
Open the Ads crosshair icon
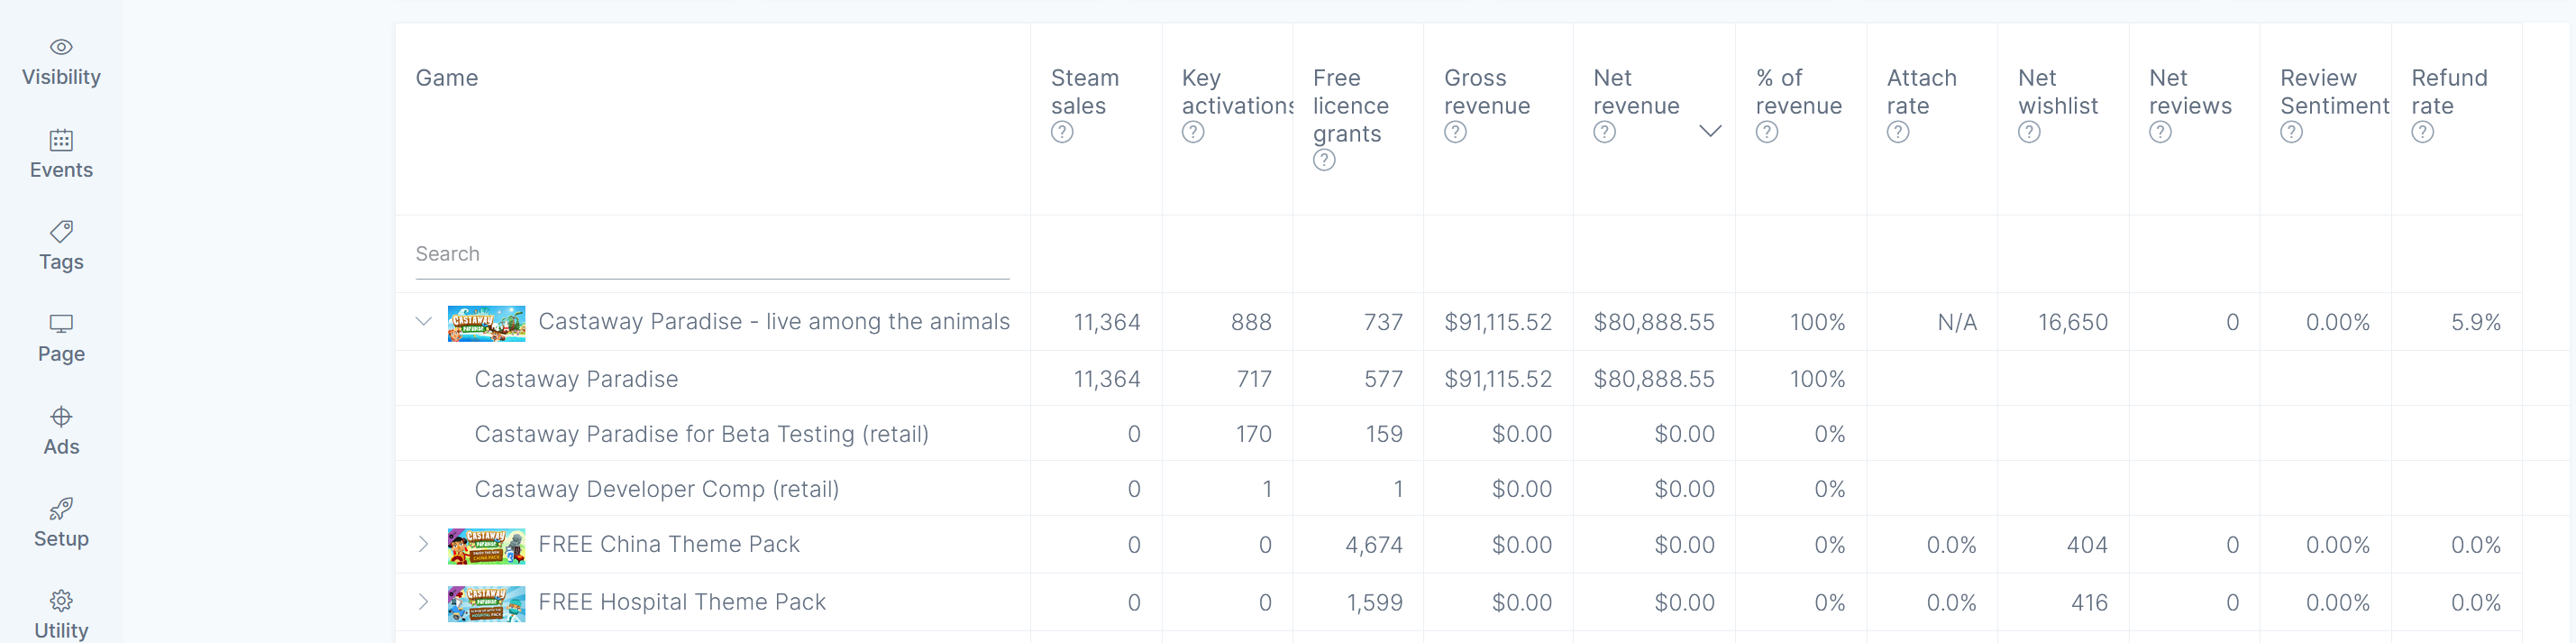61,416
